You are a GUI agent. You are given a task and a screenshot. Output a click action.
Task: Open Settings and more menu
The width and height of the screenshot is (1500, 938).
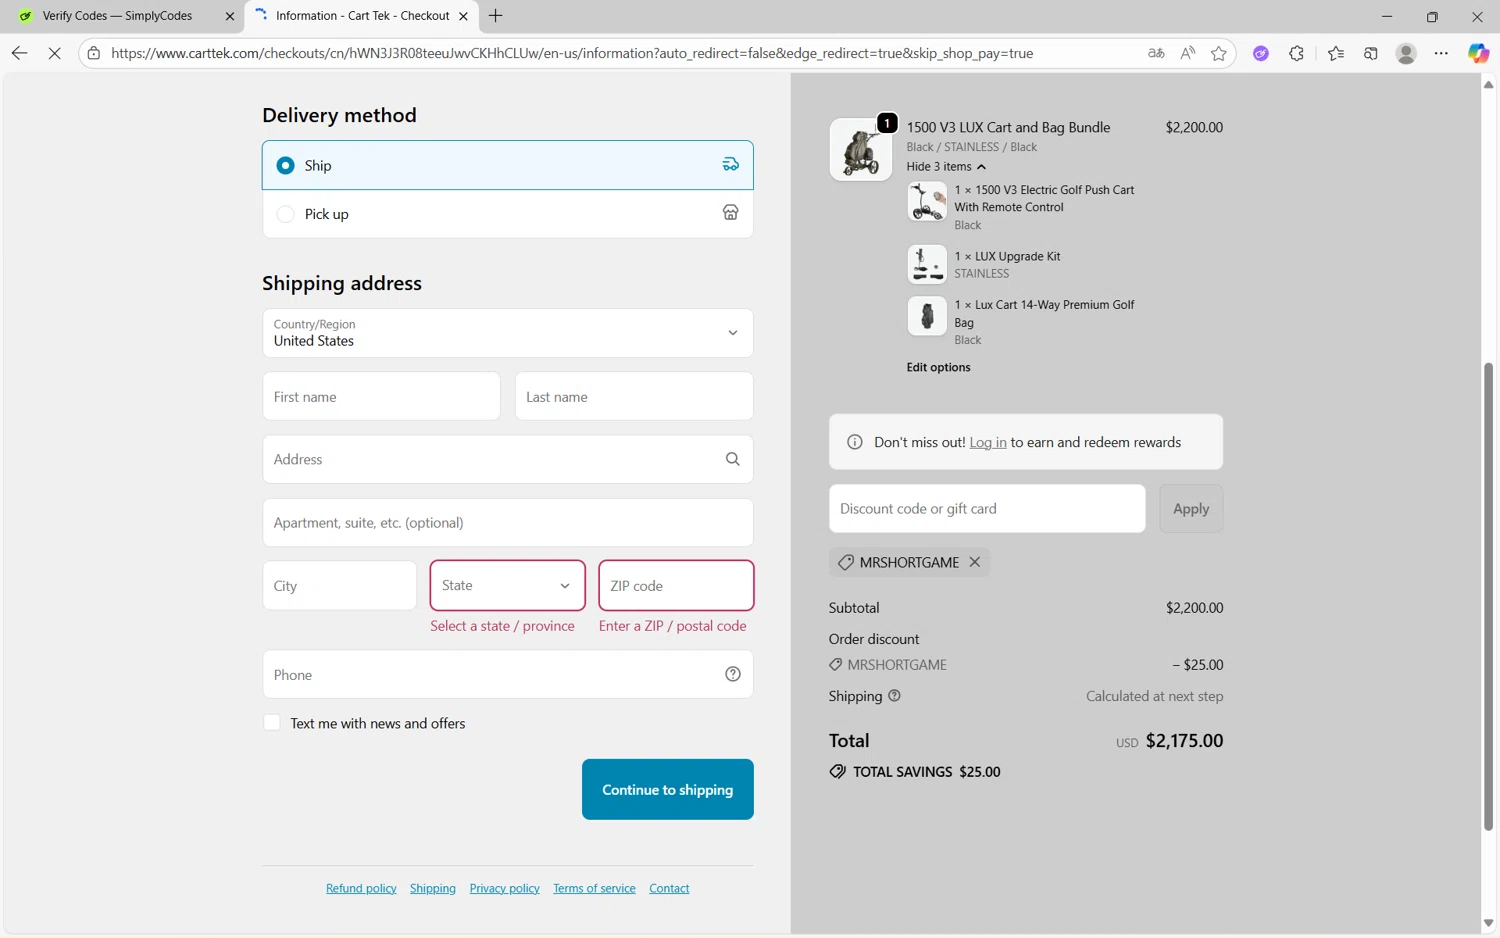click(1441, 53)
